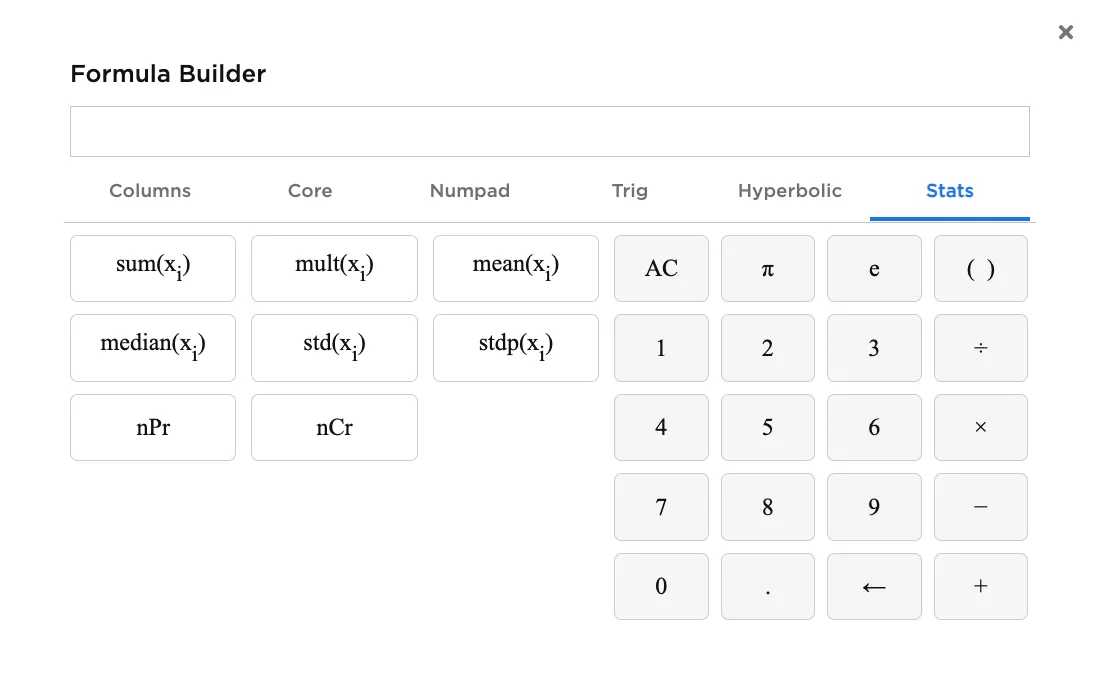Insert the nCr combination function
Viewport: 1096px width, 686px height.
tap(334, 427)
